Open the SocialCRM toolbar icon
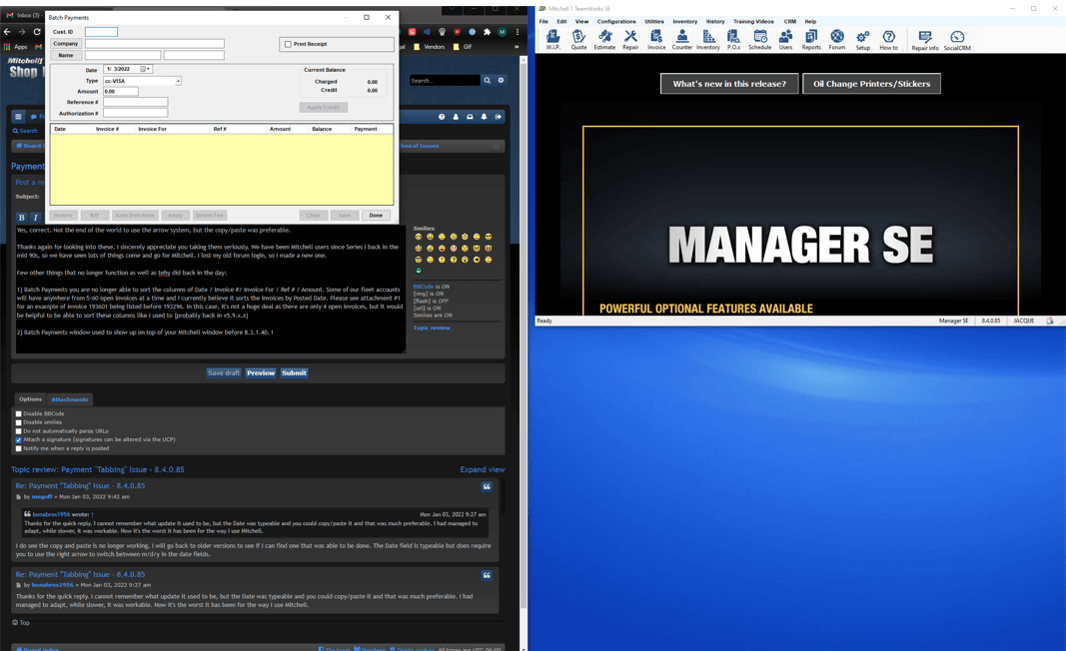1066x651 pixels. (957, 39)
